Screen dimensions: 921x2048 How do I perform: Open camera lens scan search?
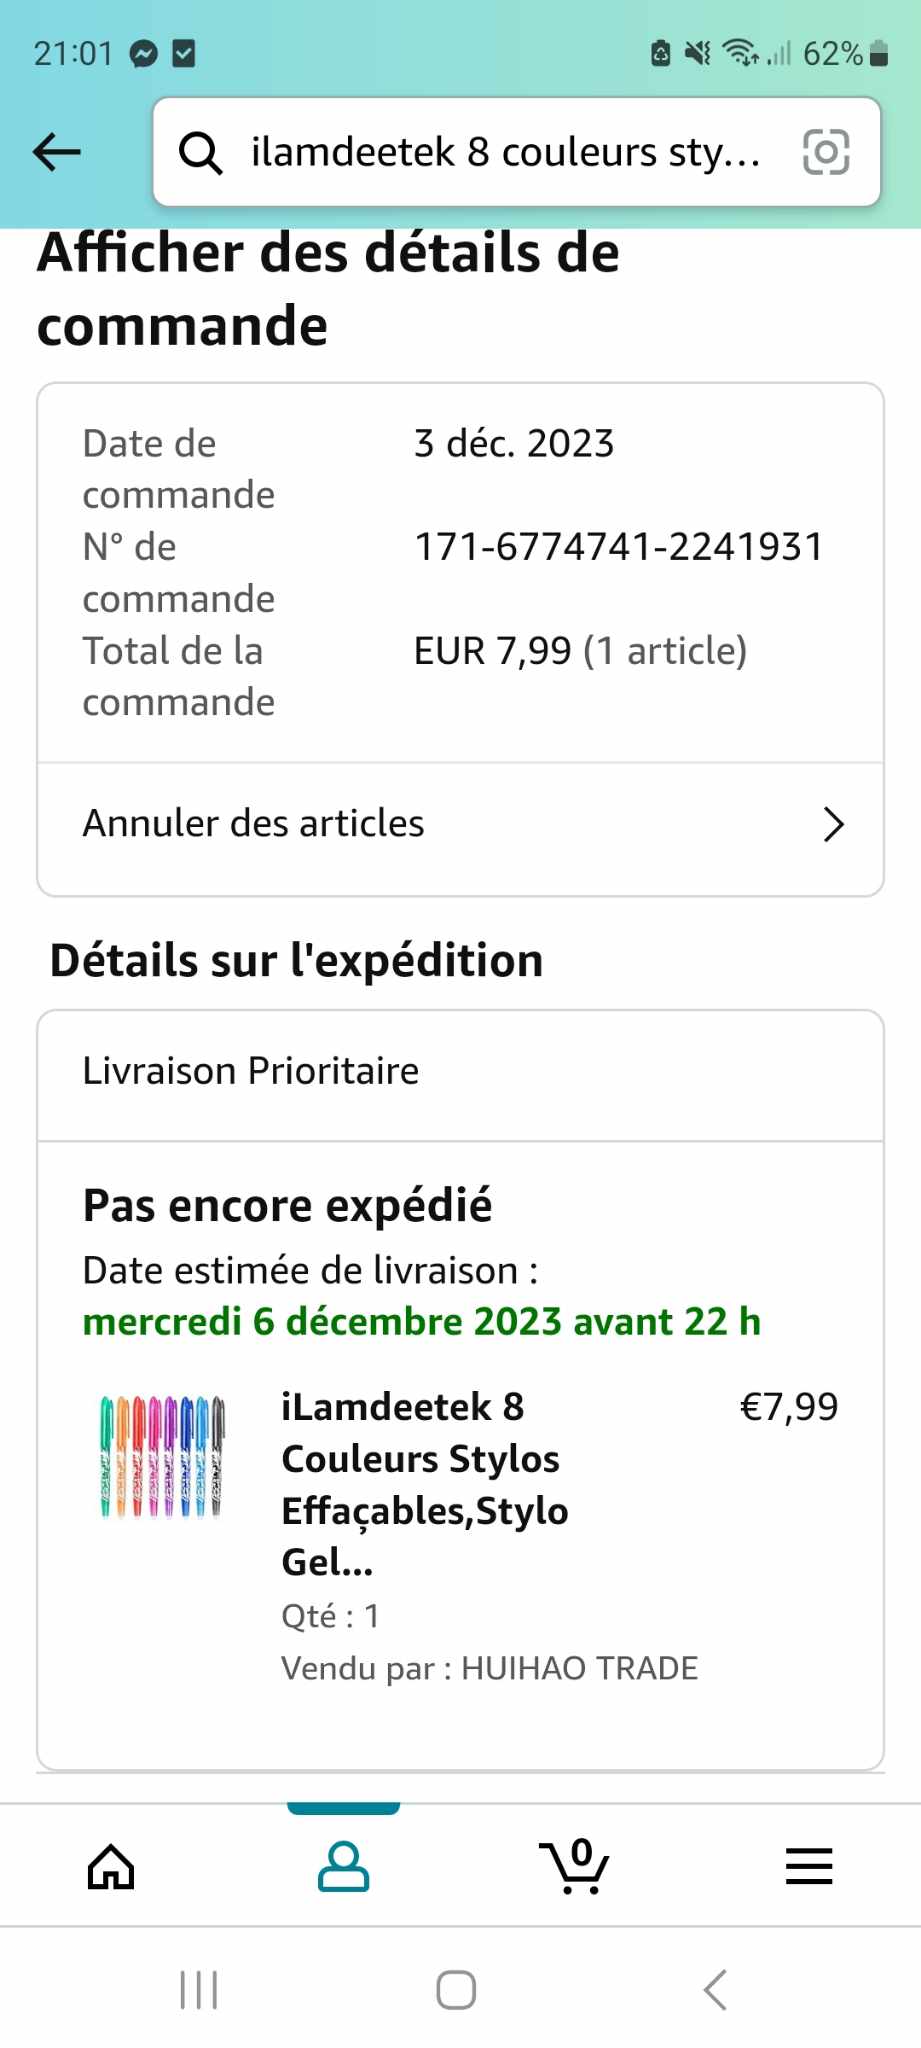(x=826, y=152)
